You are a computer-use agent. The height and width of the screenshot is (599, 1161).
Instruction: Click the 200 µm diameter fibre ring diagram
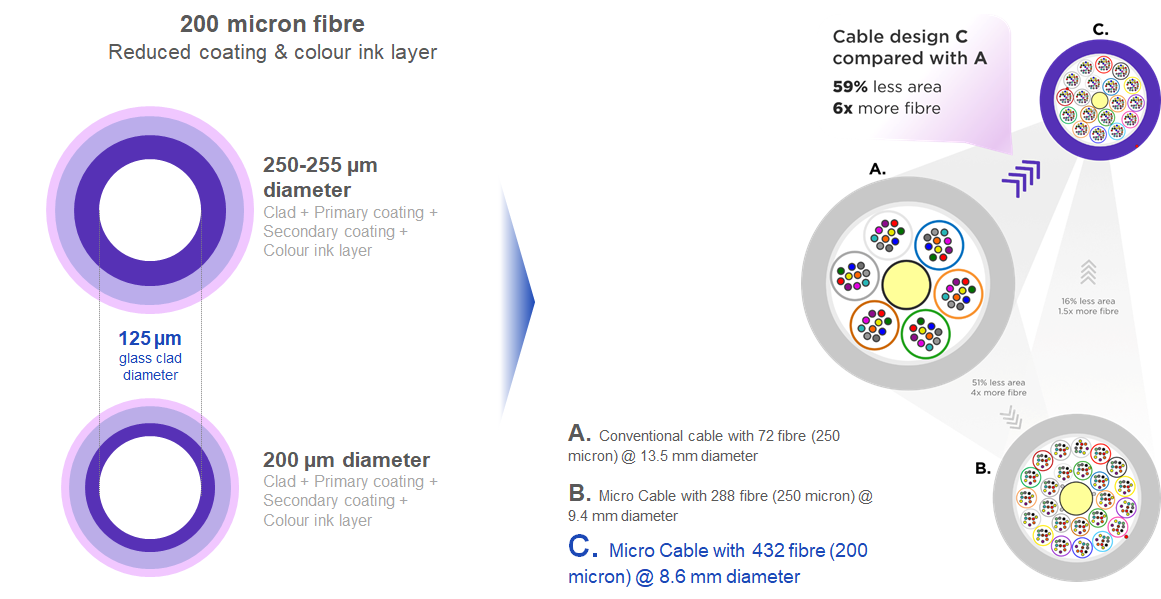(150, 488)
